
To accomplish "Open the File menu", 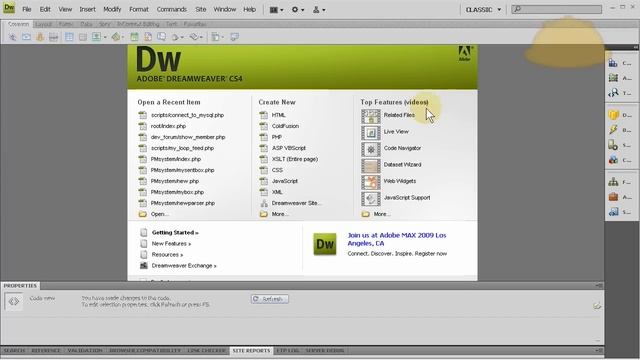I will click(x=27, y=9).
